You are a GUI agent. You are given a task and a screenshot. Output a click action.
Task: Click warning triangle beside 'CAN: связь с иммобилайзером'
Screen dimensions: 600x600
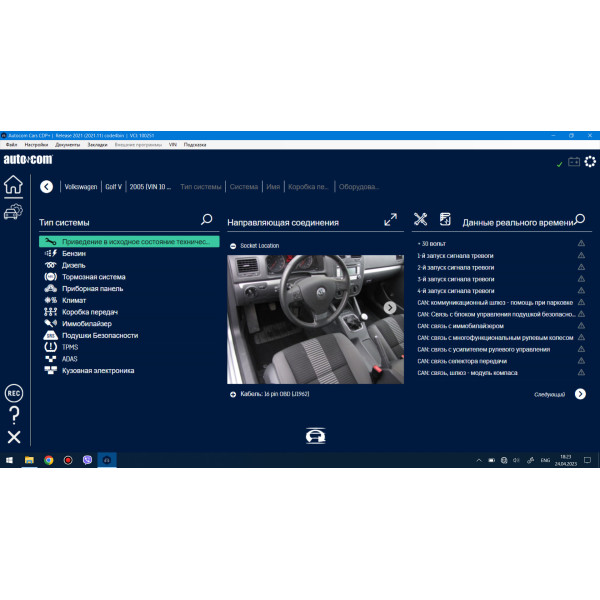(581, 326)
